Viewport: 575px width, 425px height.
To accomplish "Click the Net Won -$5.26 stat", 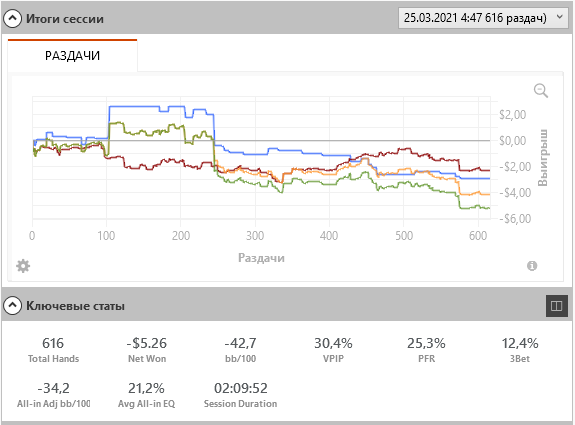I will pos(147,349).
